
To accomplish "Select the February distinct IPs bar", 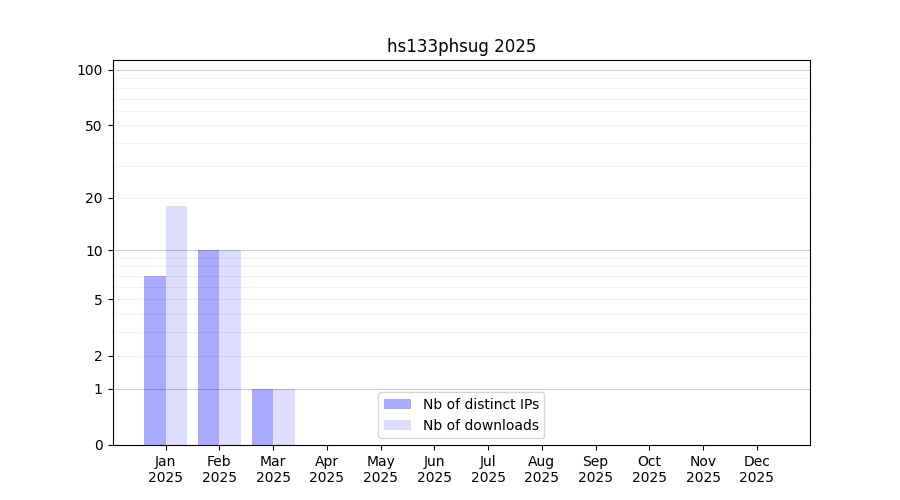I will point(208,347).
